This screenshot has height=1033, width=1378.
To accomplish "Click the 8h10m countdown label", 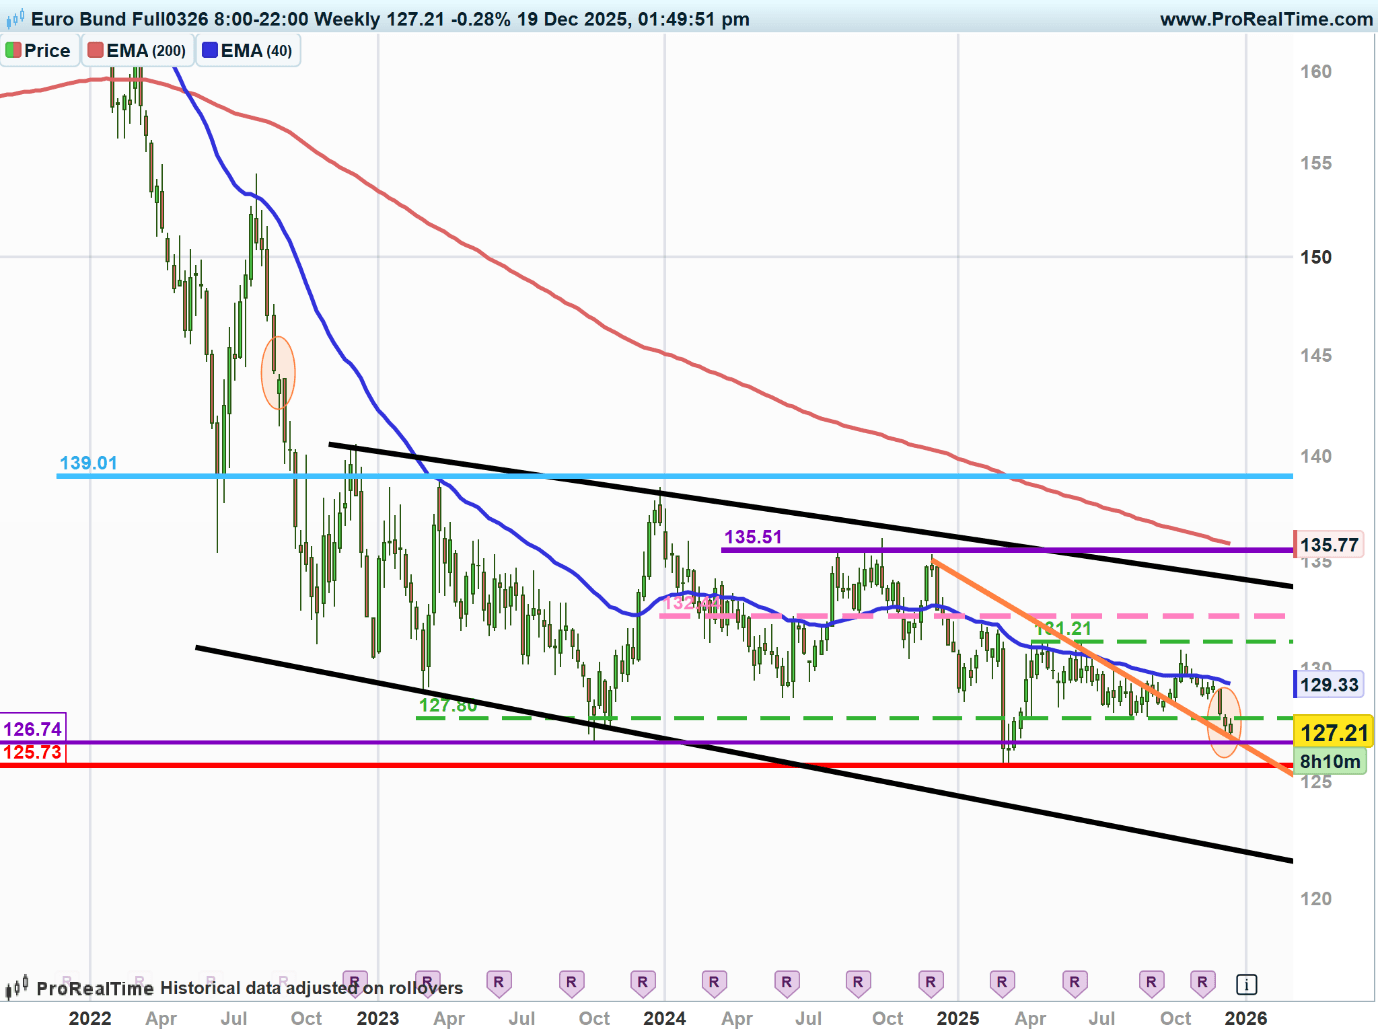I will click(1330, 762).
